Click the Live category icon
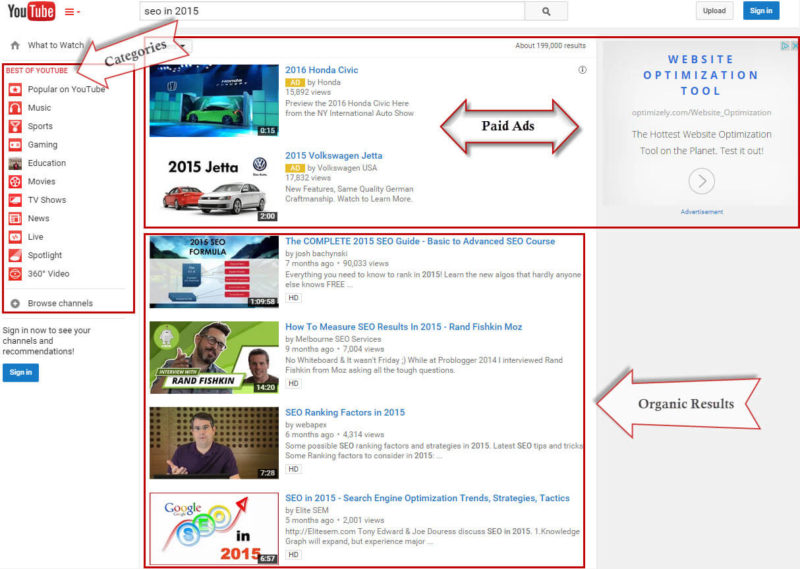This screenshot has width=800, height=569. (x=15, y=237)
